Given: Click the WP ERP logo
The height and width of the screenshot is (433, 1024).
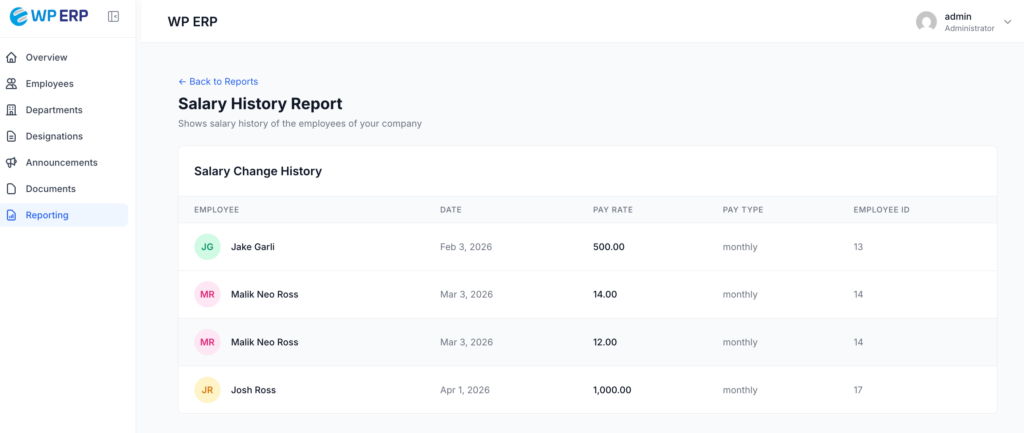Looking at the screenshot, I should click(48, 17).
